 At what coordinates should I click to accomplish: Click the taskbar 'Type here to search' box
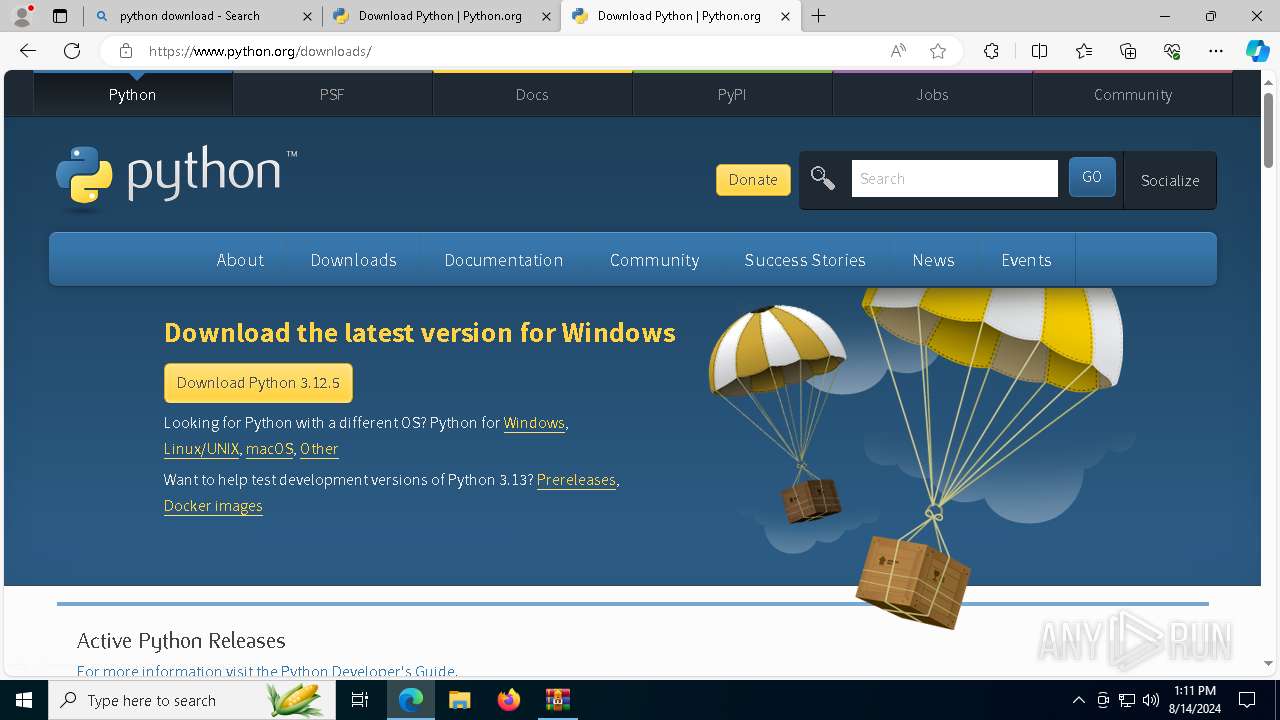[192, 700]
